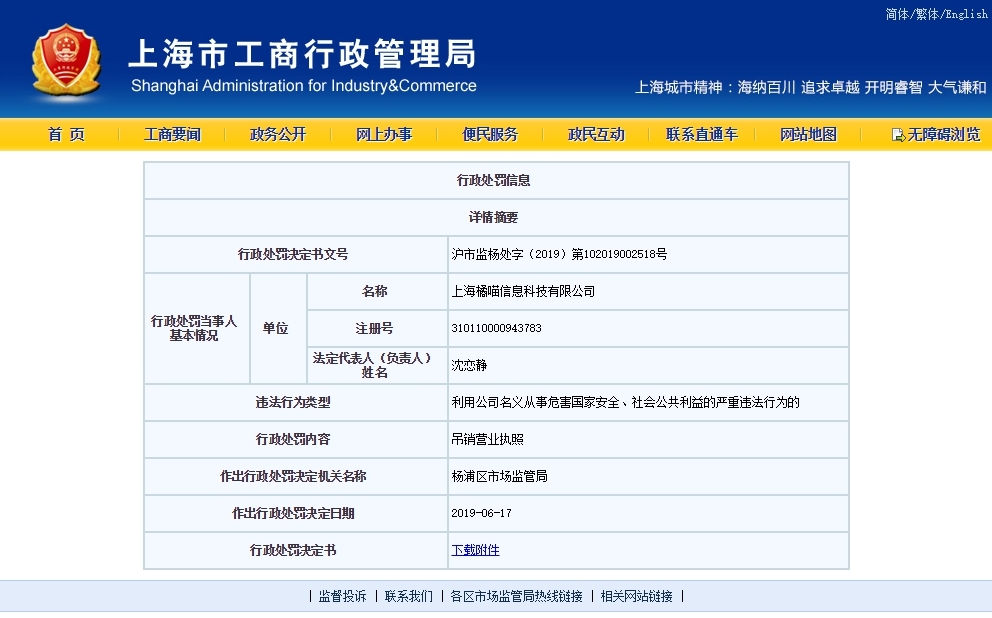This screenshot has height=618, width=992.
Task: Click the 无障碍浏览 accessibility icon
Action: 897,135
